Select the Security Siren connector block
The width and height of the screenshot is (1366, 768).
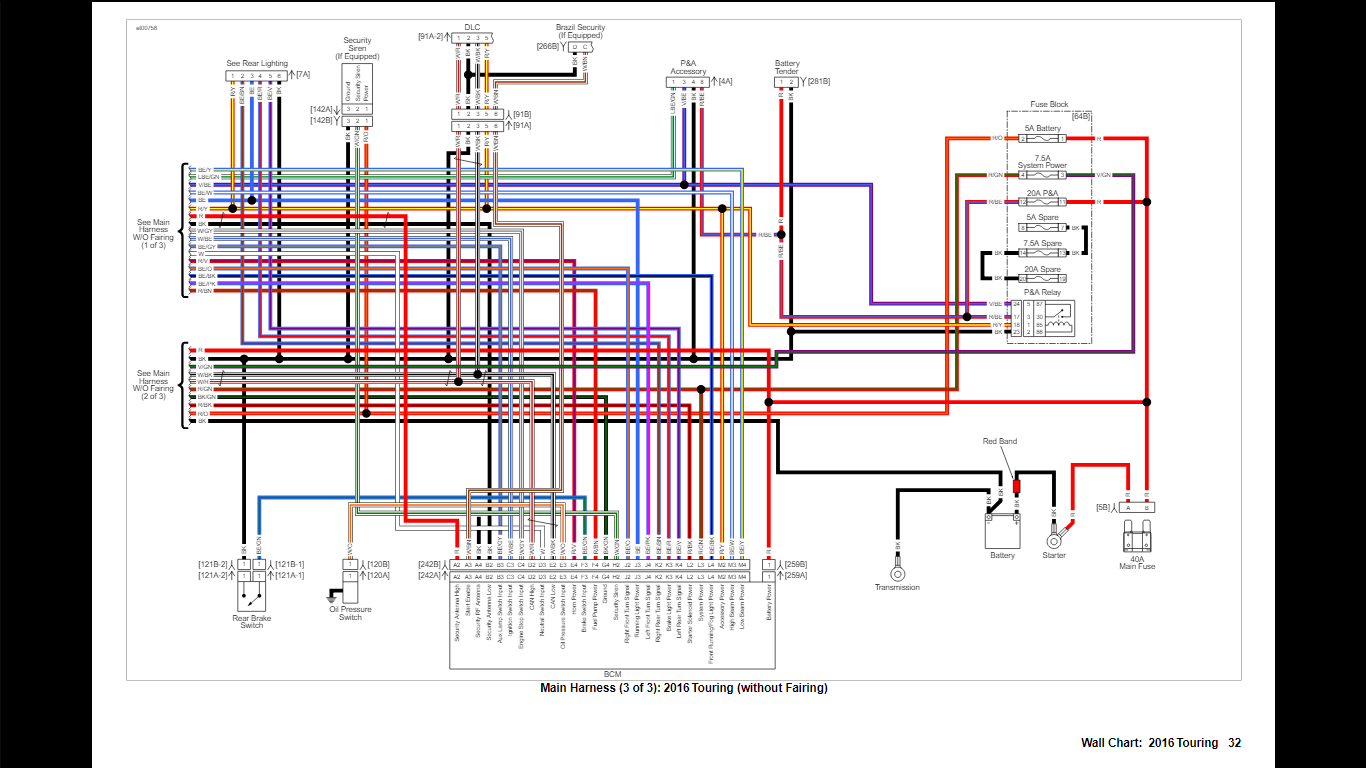click(357, 109)
